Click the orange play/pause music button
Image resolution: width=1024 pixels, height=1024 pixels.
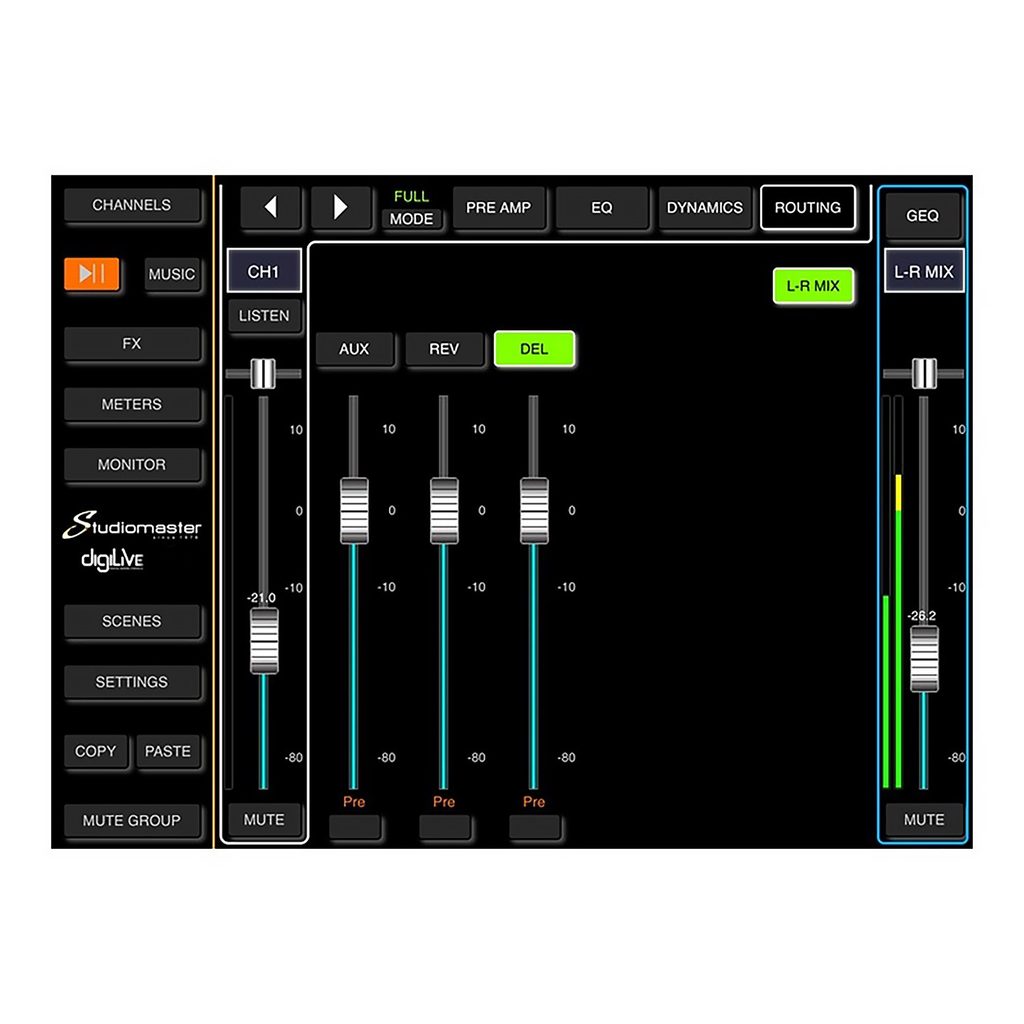tap(92, 274)
